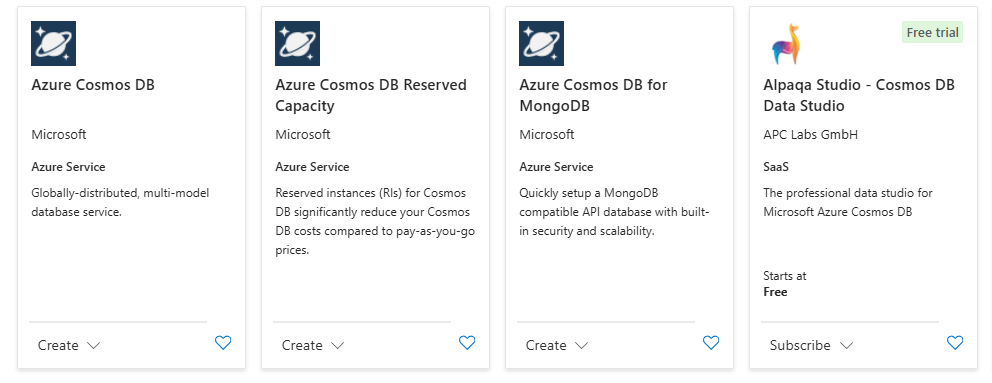Click Azure Service label on Azure Cosmos DB card
This screenshot has height=383, width=992.
click(68, 167)
